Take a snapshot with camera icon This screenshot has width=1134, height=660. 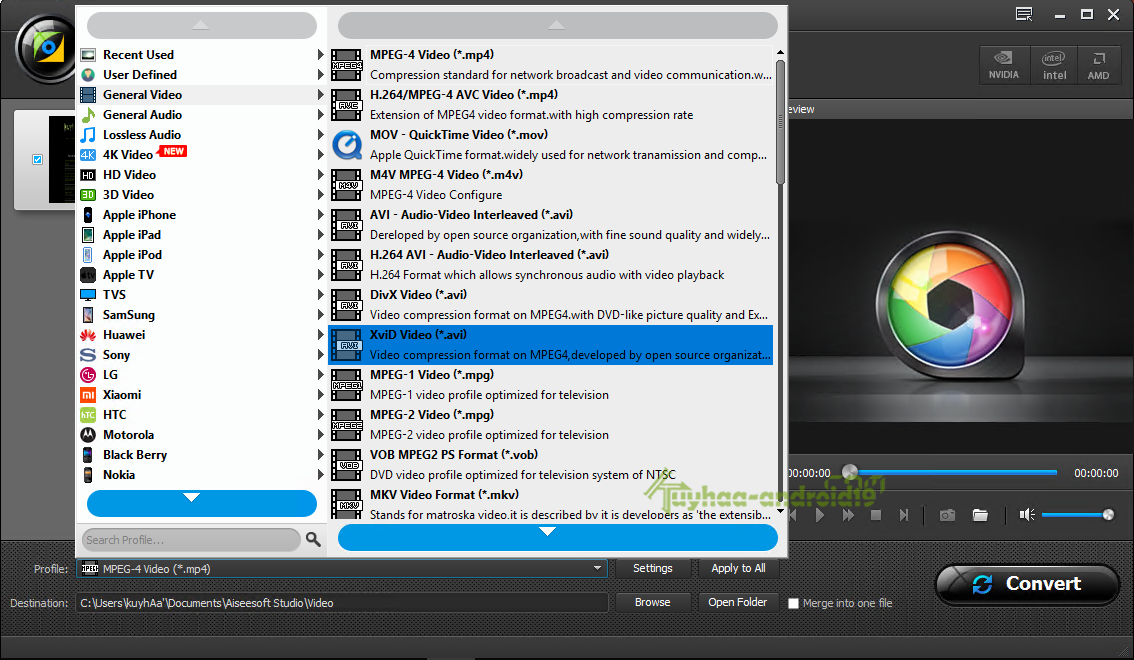click(947, 515)
